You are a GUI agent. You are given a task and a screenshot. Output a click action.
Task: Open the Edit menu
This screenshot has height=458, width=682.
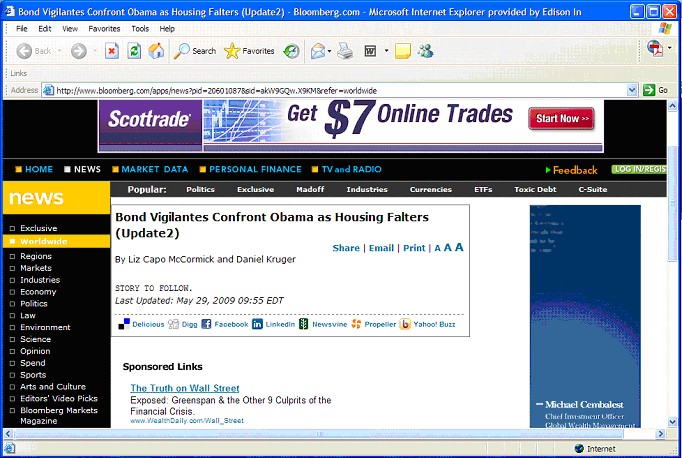point(45,29)
